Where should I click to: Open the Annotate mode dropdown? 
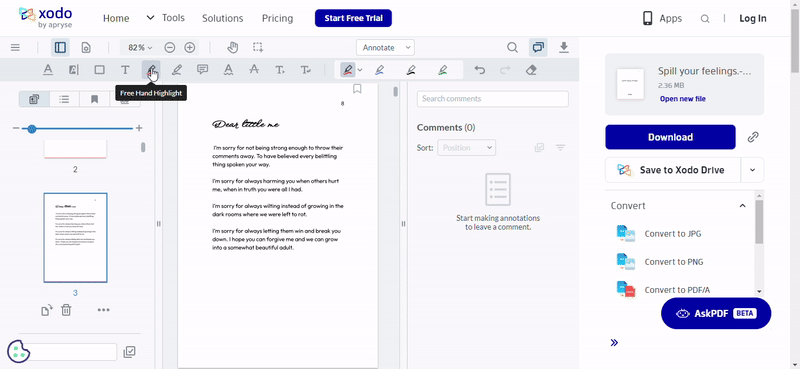click(385, 47)
